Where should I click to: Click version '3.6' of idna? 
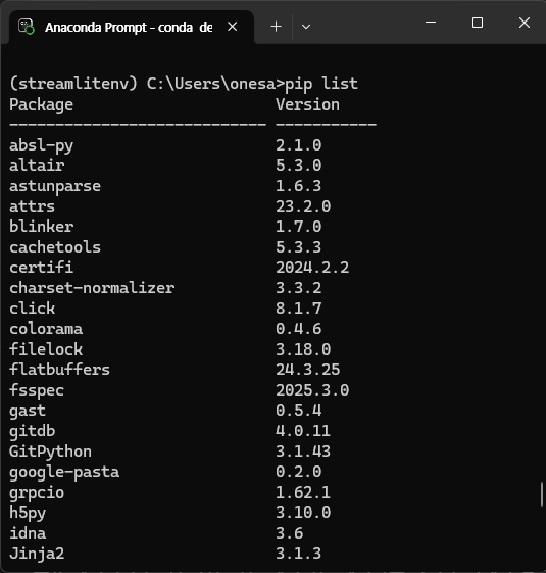[289, 533]
